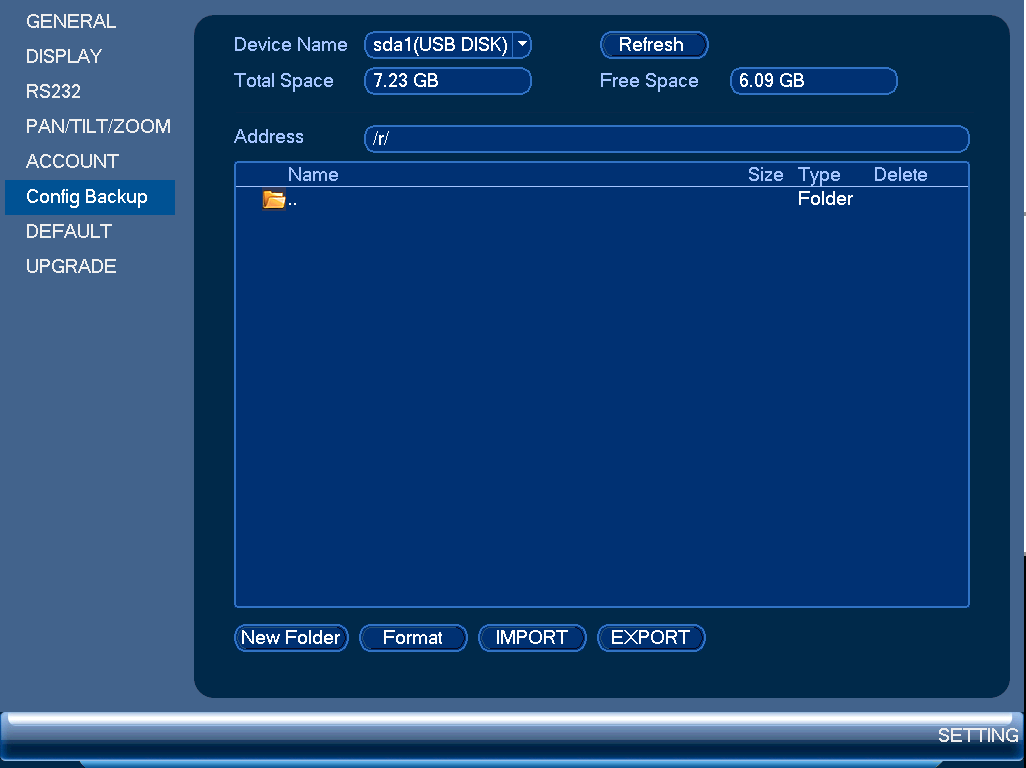Open the DISPLAY settings menu
Screen dimensions: 1026x768
tap(64, 56)
